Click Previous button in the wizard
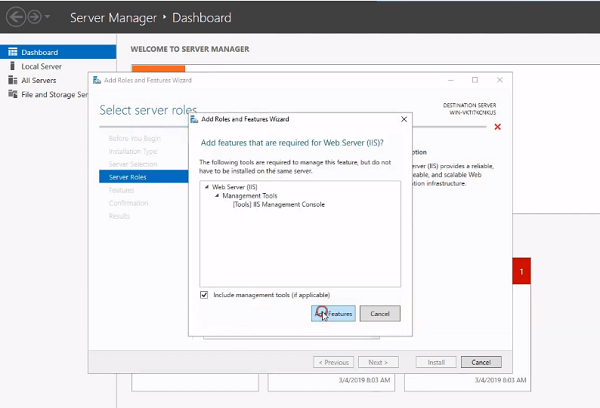The image size is (600, 408). tap(333, 362)
